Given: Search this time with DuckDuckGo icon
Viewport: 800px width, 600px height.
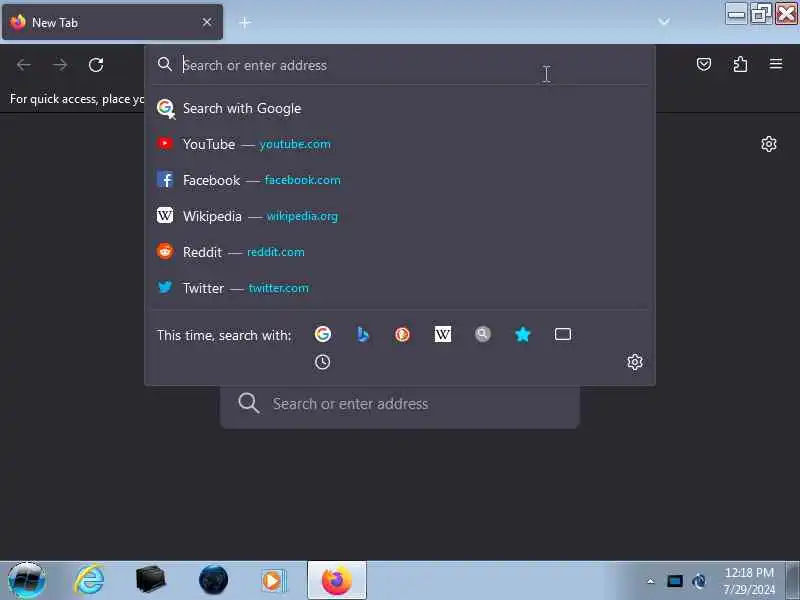Looking at the screenshot, I should tap(402, 334).
